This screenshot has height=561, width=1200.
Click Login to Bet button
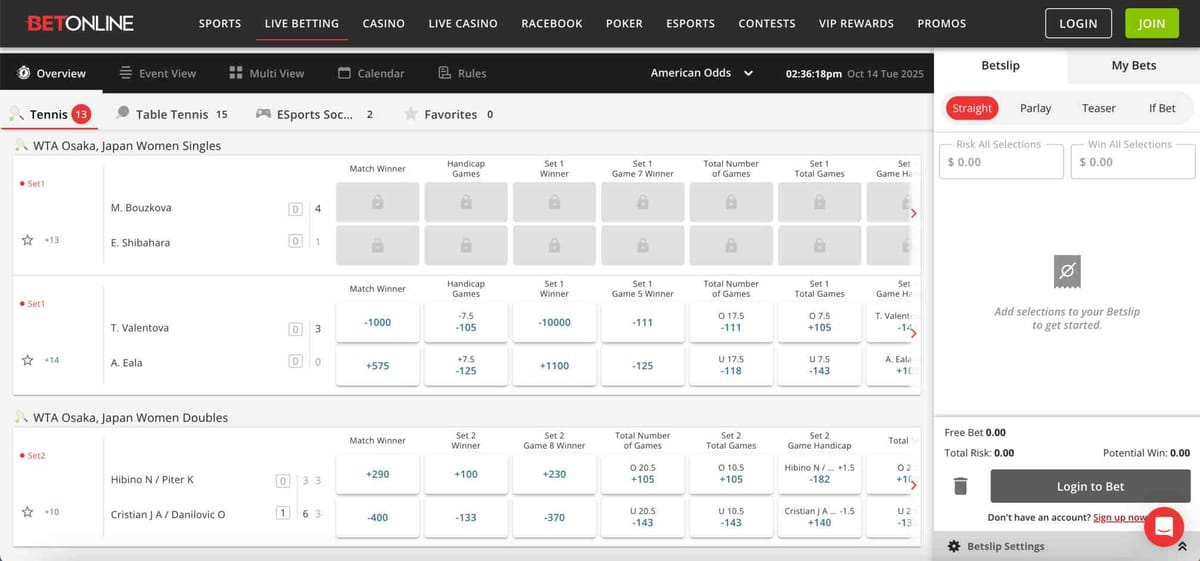point(1090,486)
